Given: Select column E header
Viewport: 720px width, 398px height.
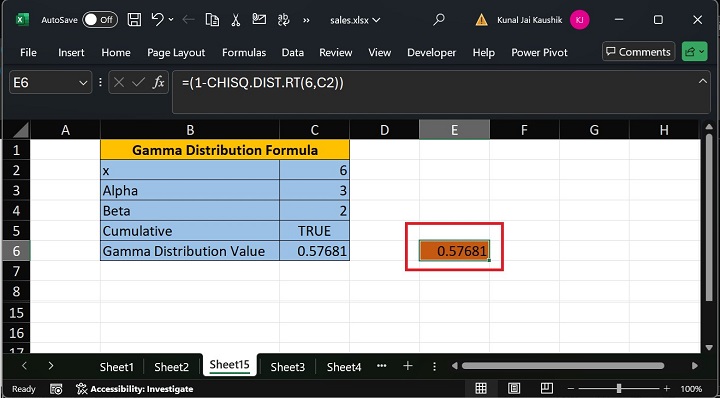Looking at the screenshot, I should [454, 130].
